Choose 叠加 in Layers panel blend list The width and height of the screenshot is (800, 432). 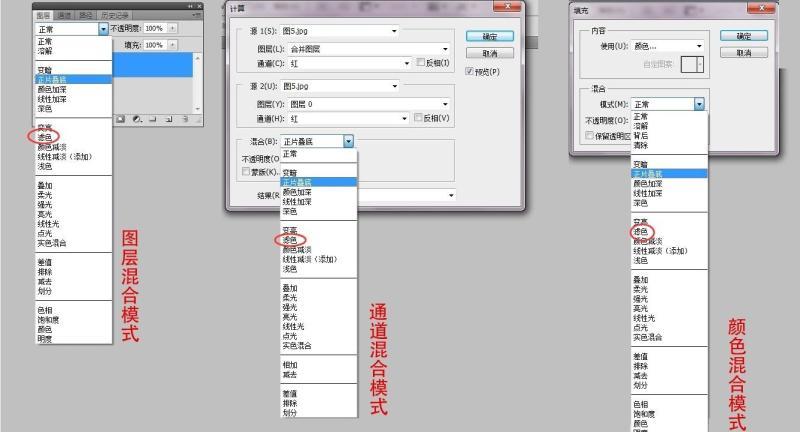click(44, 186)
